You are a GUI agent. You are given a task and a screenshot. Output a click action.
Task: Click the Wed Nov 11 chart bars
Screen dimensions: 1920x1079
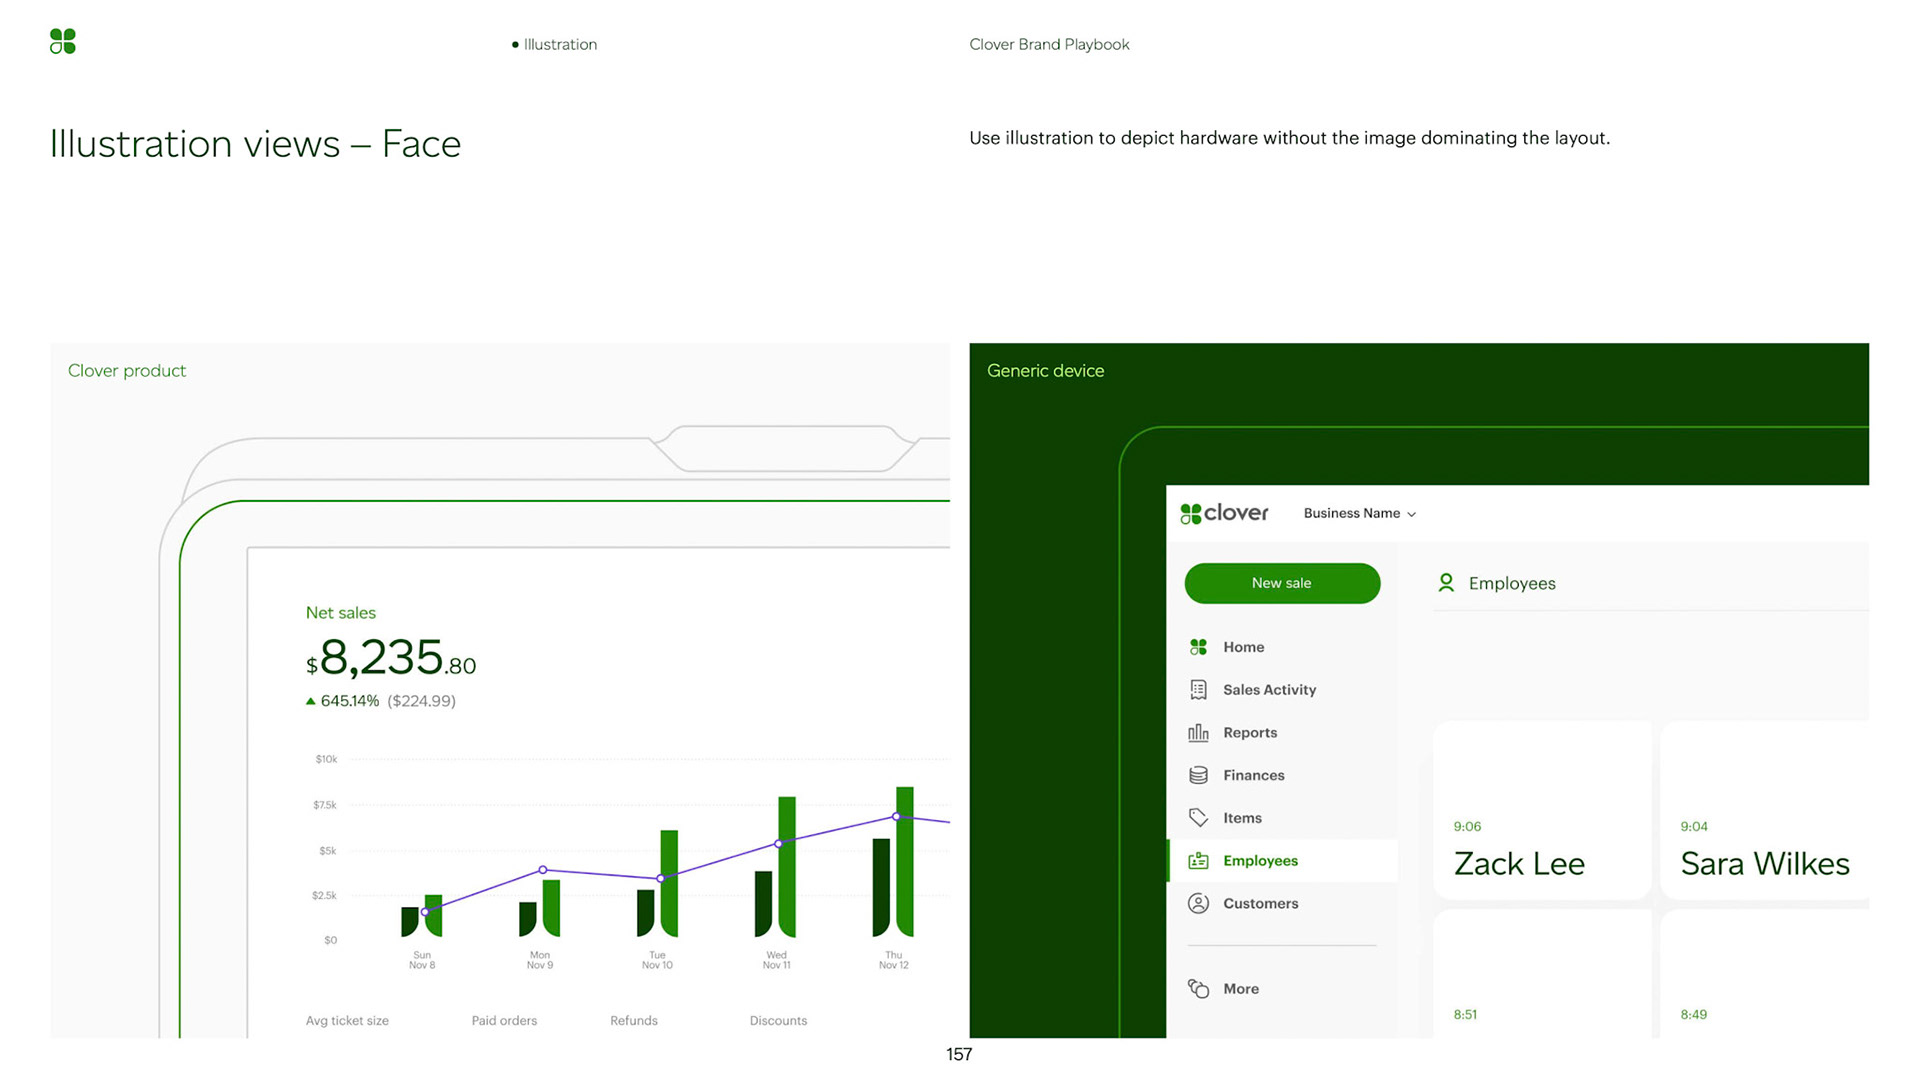point(775,867)
